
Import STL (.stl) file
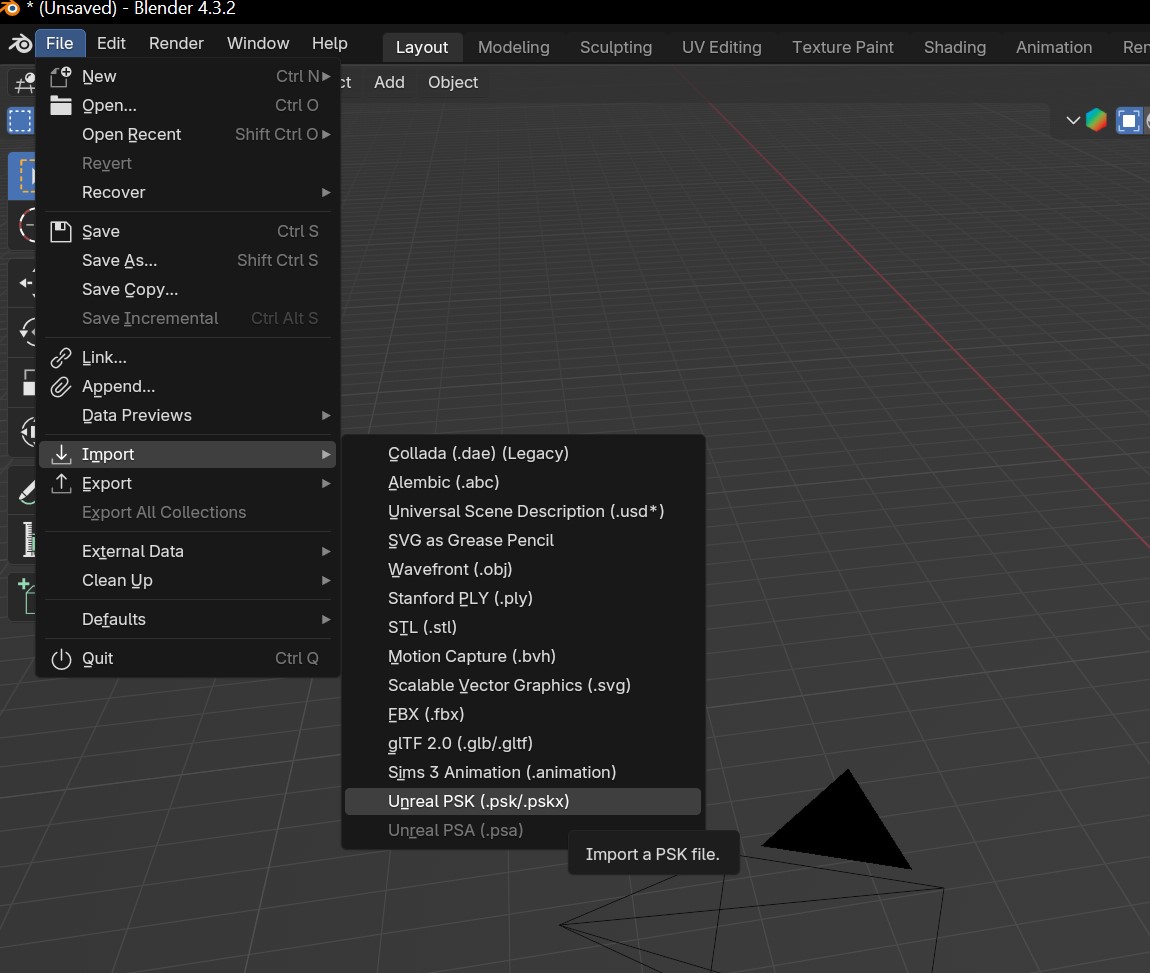point(523,628)
